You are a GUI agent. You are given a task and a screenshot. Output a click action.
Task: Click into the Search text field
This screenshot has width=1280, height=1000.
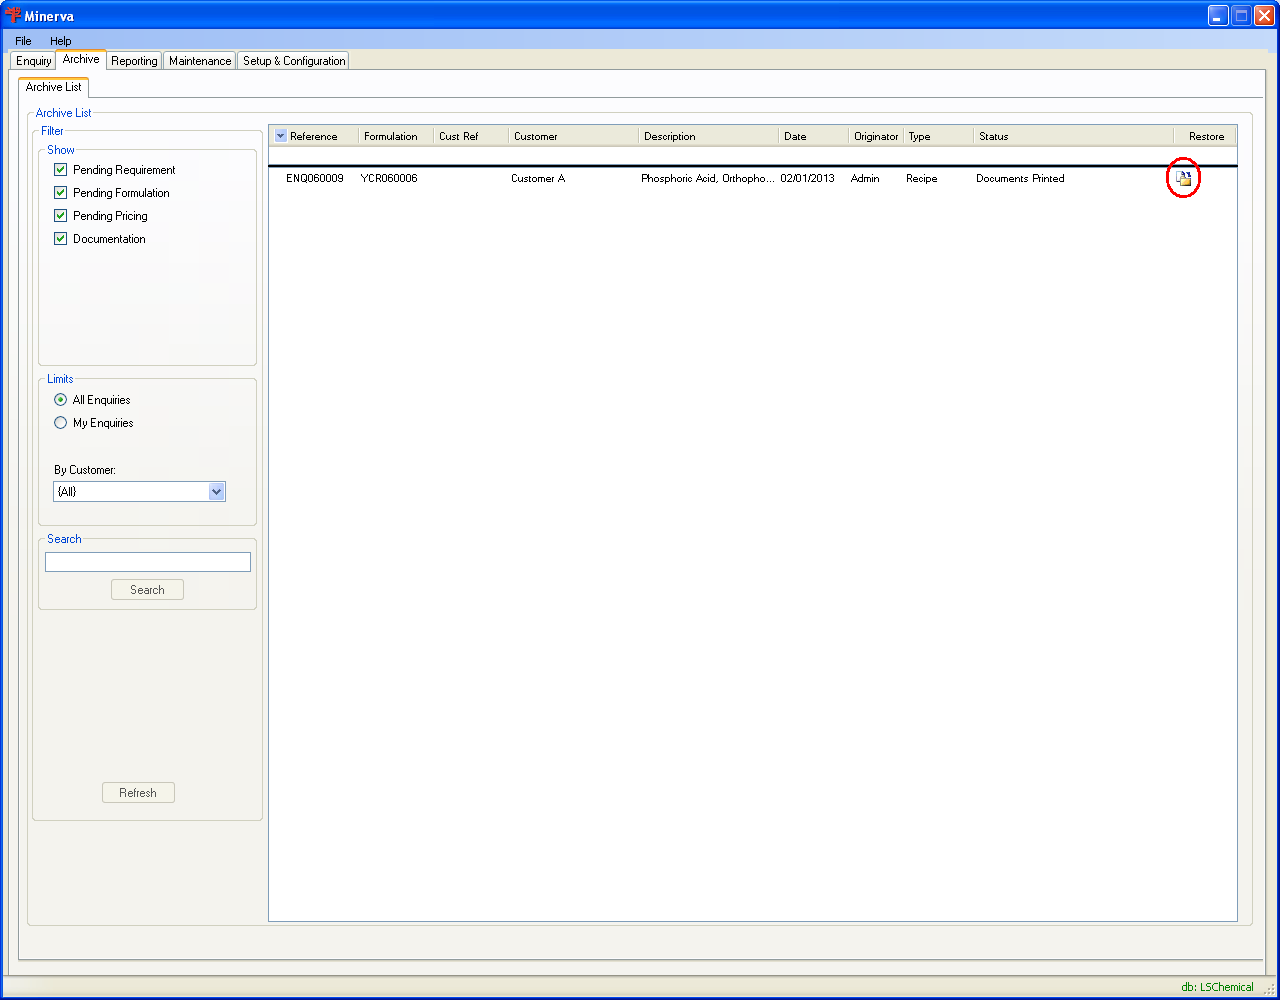click(148, 562)
